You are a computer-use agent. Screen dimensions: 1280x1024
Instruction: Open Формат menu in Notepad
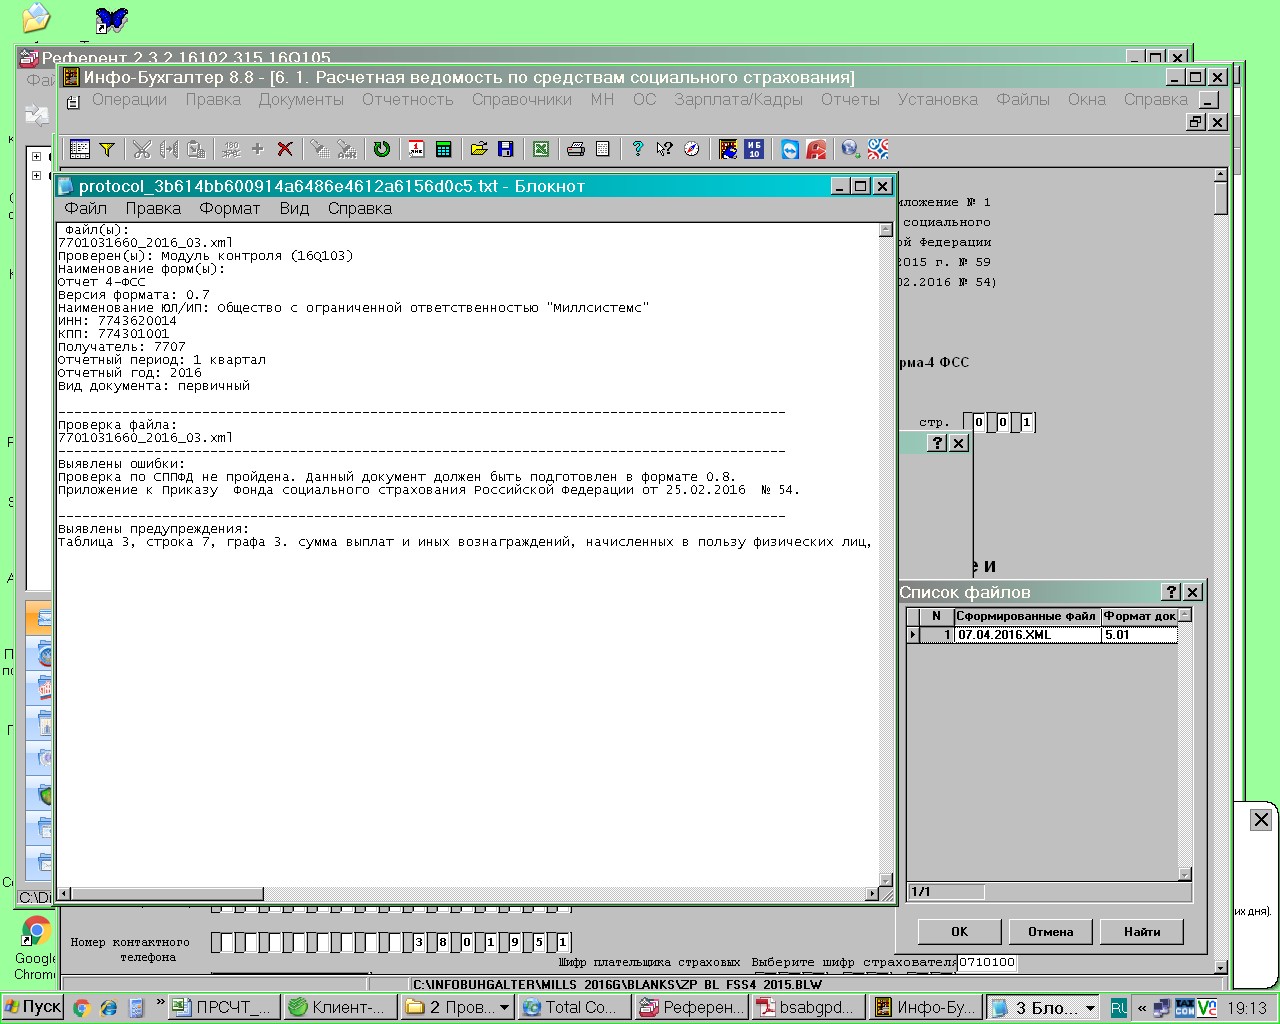[229, 208]
